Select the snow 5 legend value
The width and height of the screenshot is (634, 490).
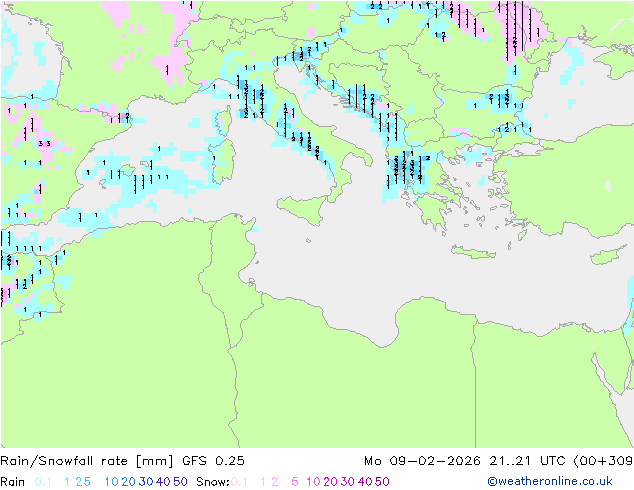click(x=295, y=482)
